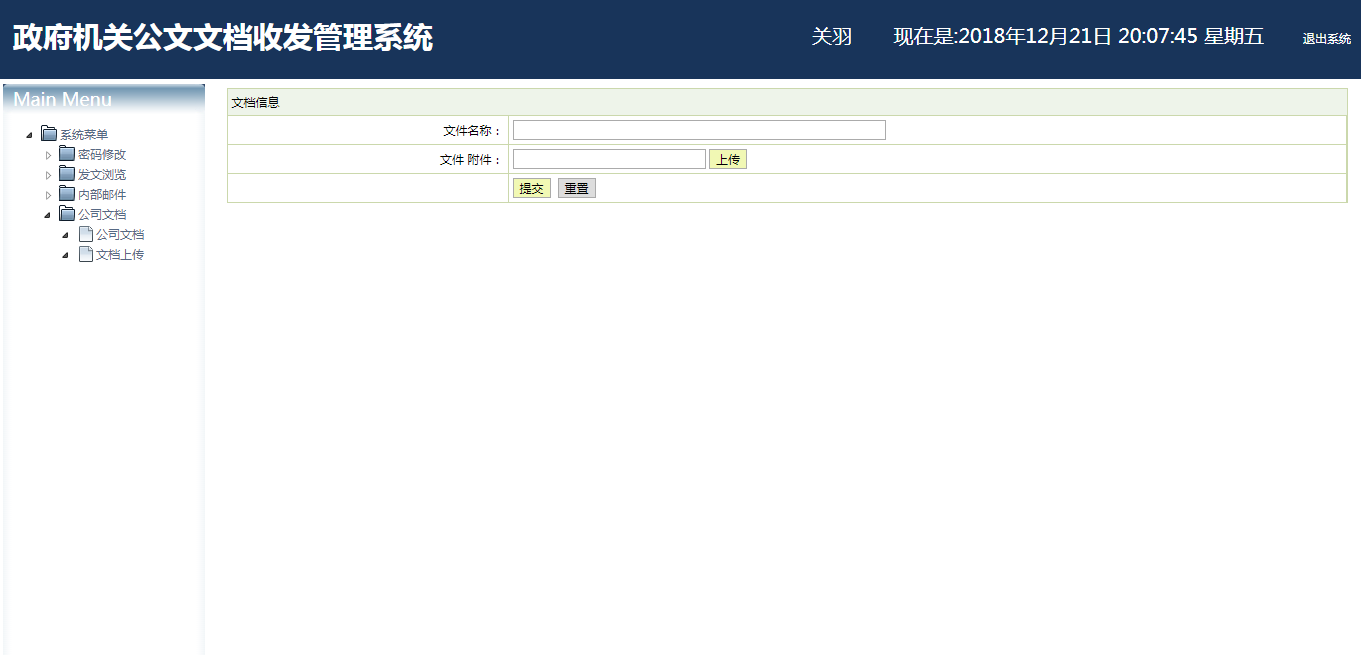
Task: Focus the 文件名称 text input field
Action: (x=699, y=130)
